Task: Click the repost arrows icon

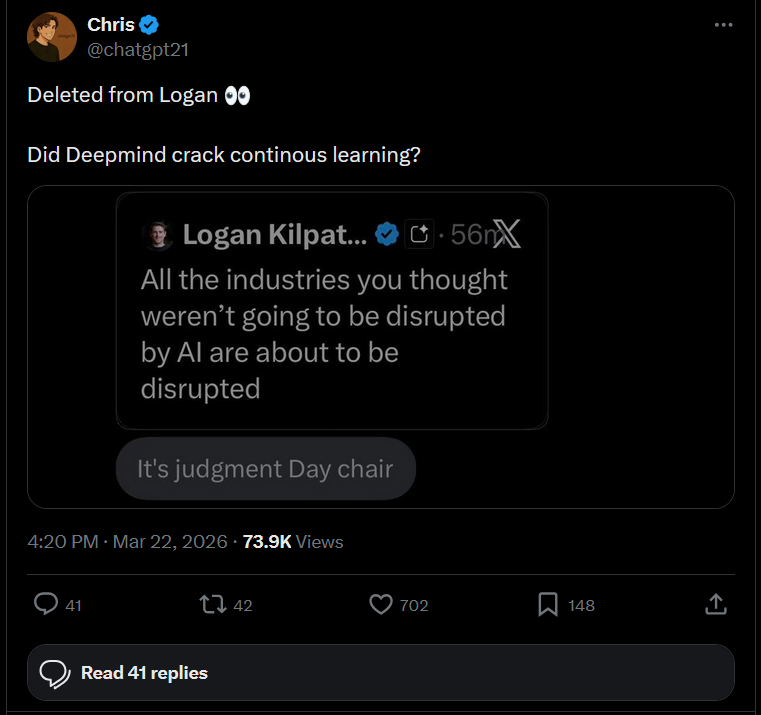Action: click(211, 604)
